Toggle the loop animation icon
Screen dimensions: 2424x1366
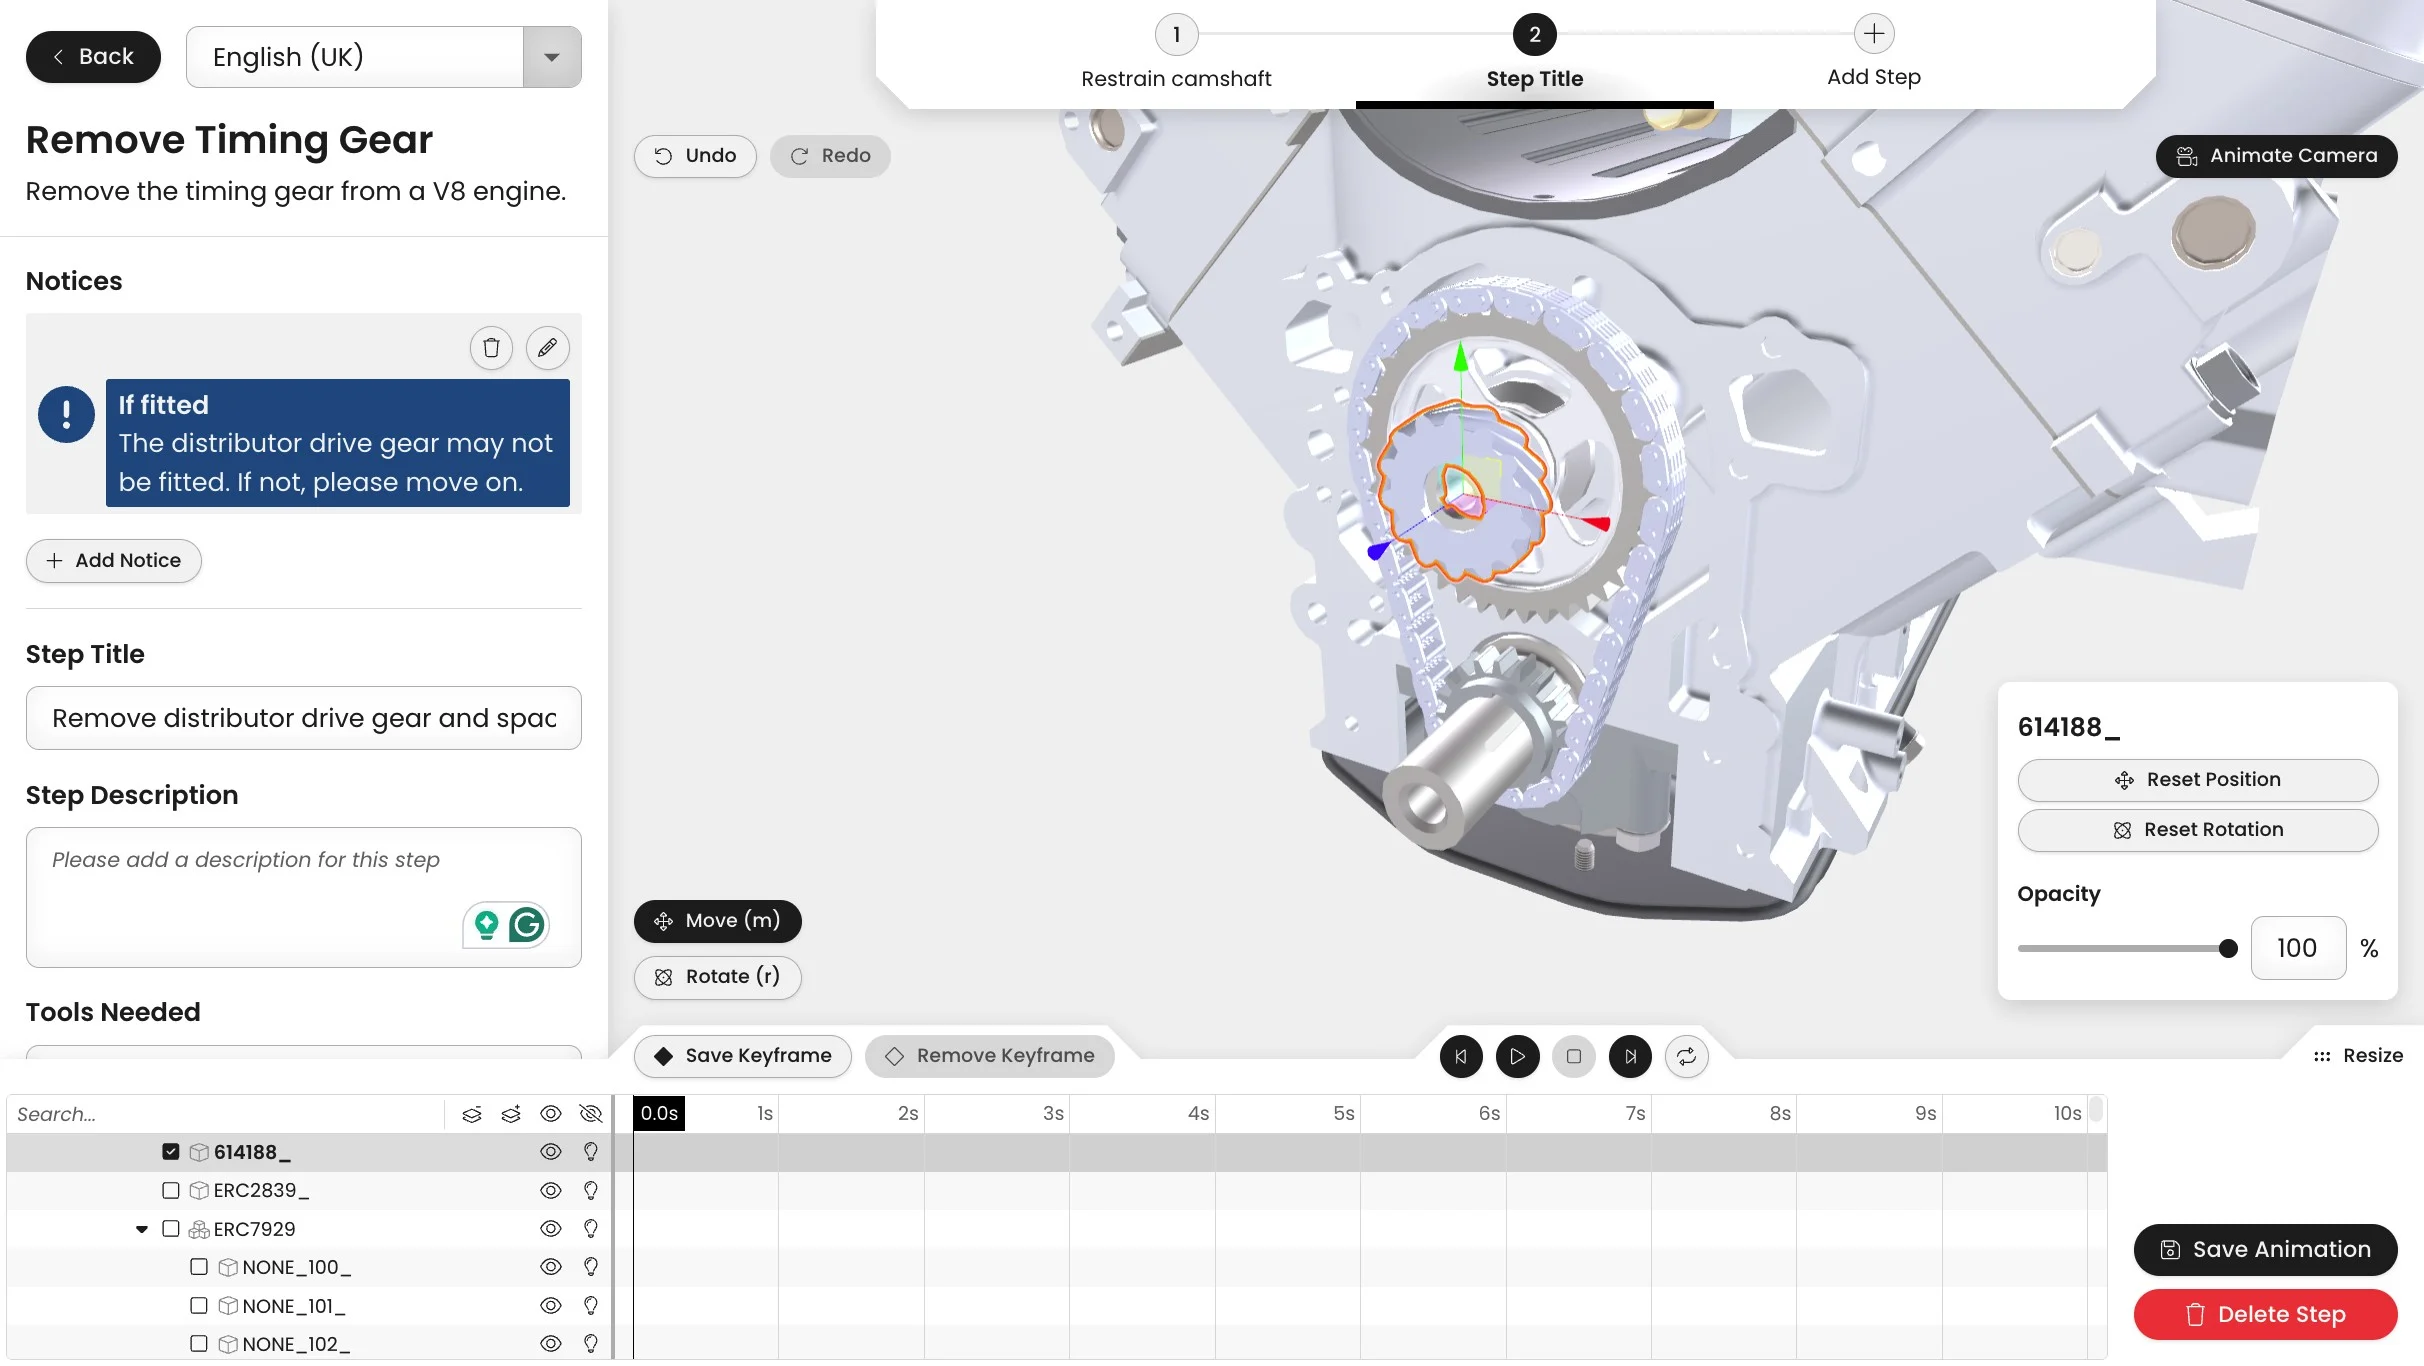tap(1686, 1056)
